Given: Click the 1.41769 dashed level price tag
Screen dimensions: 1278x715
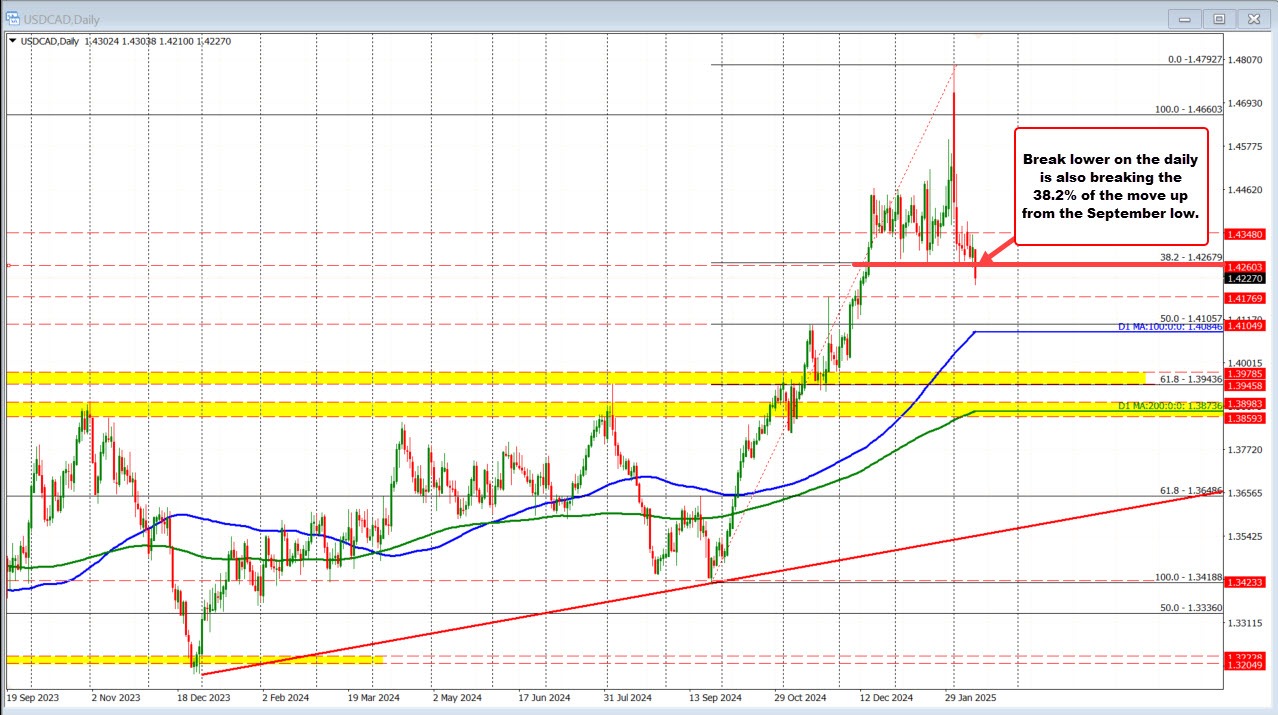Looking at the screenshot, I should coord(1244,300).
